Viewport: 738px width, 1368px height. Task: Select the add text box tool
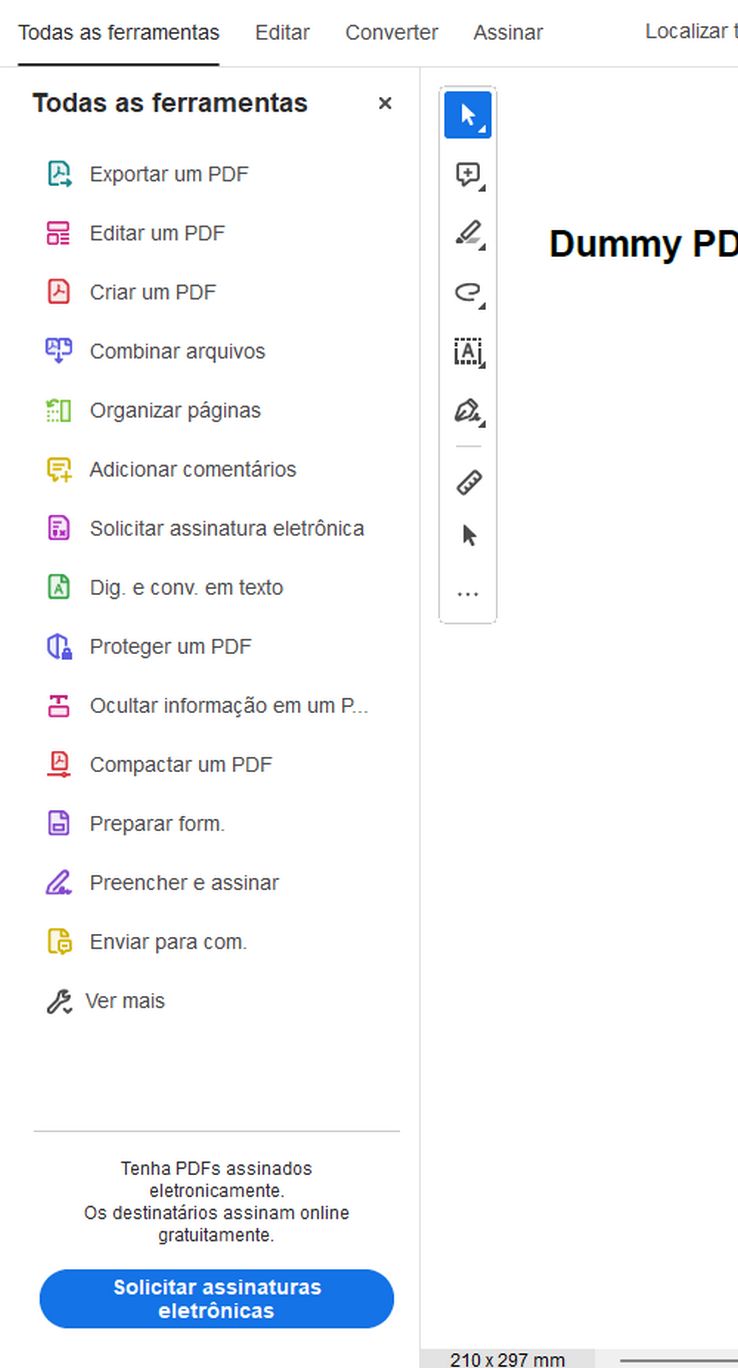(467, 352)
